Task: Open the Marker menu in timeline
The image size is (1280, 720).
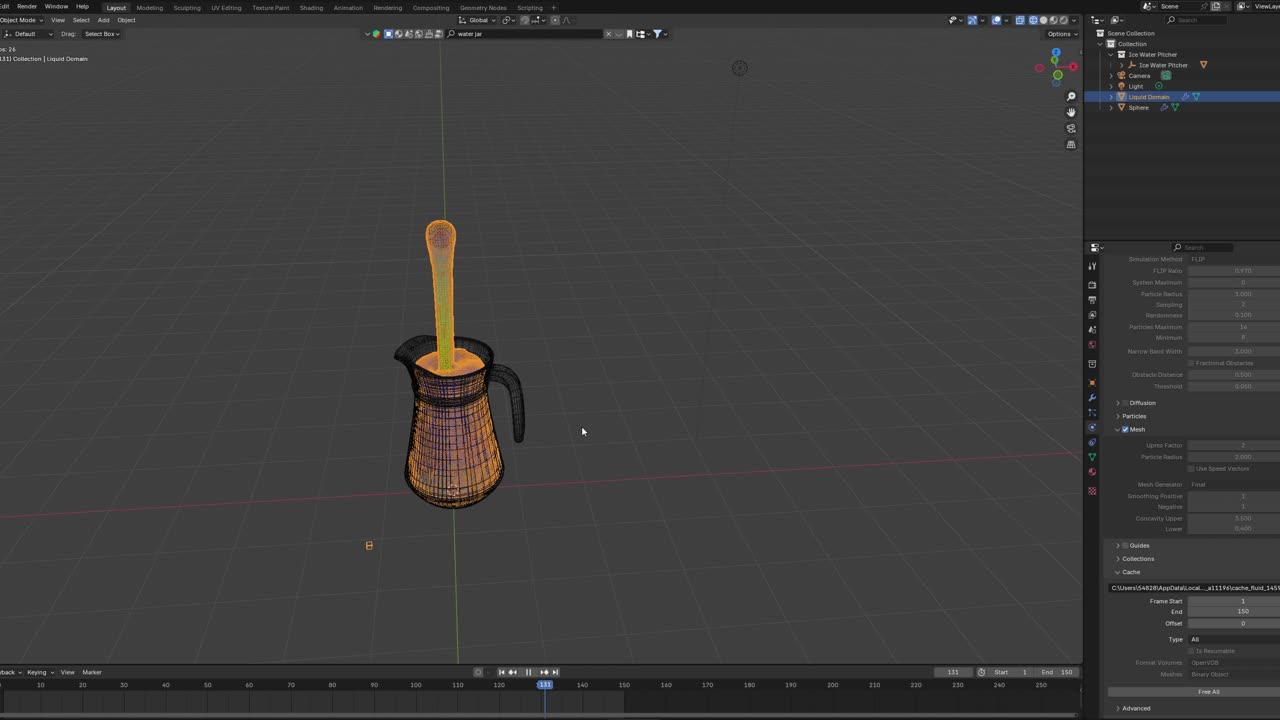Action: (92, 672)
